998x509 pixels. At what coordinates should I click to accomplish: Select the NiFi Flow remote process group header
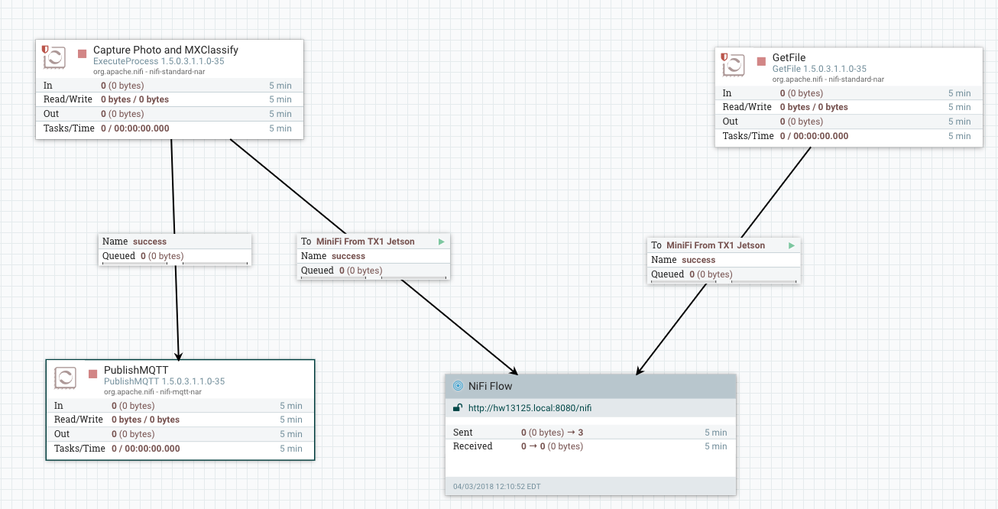[591, 386]
